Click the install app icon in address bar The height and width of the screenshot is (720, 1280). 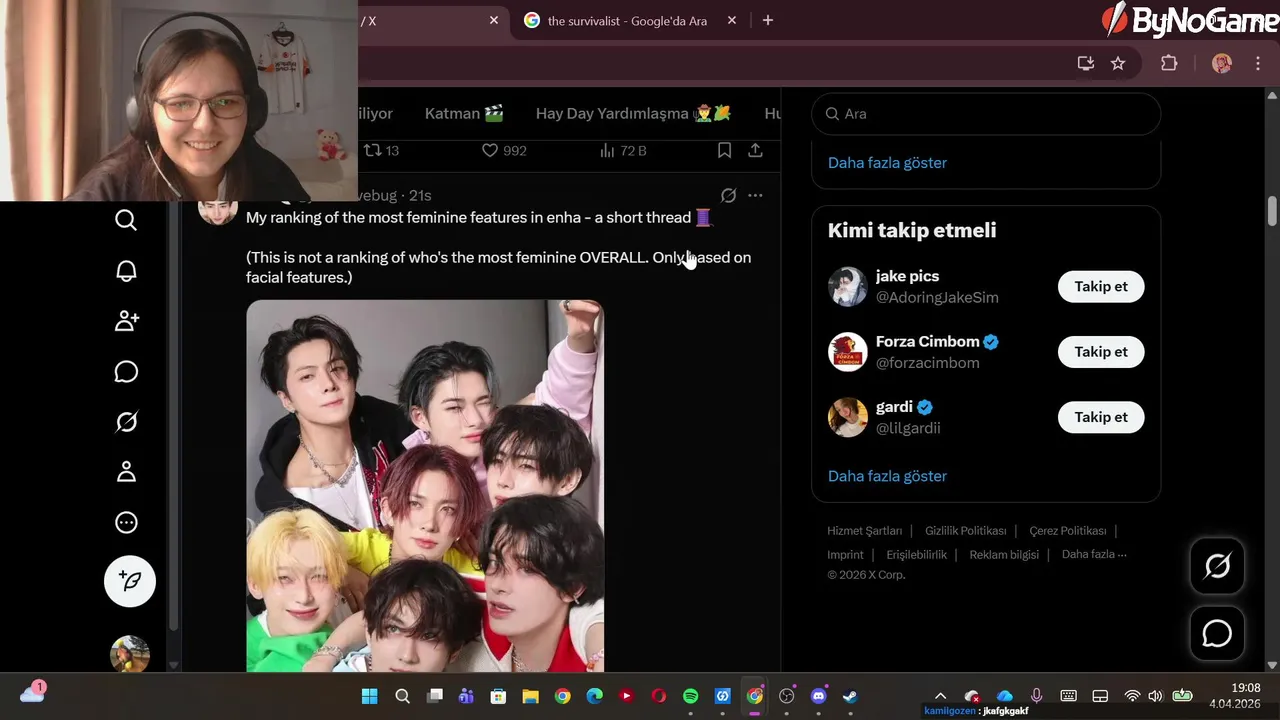1085,63
